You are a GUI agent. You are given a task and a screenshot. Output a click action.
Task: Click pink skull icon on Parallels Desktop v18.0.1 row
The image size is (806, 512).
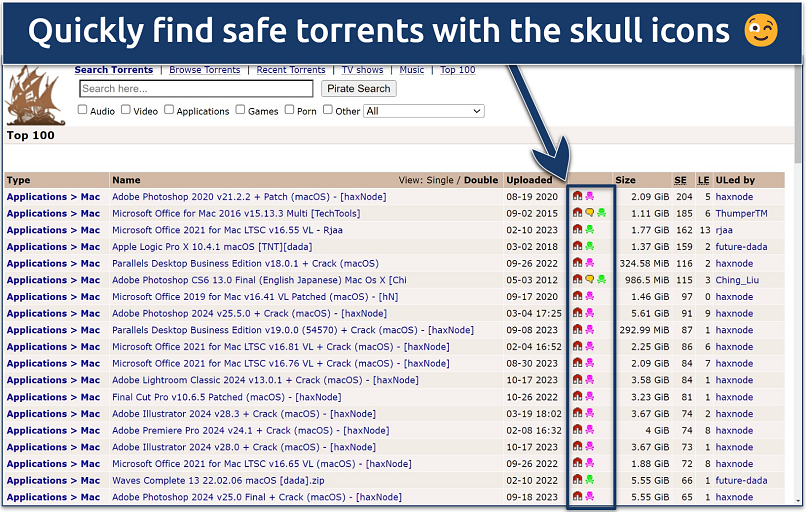point(590,263)
